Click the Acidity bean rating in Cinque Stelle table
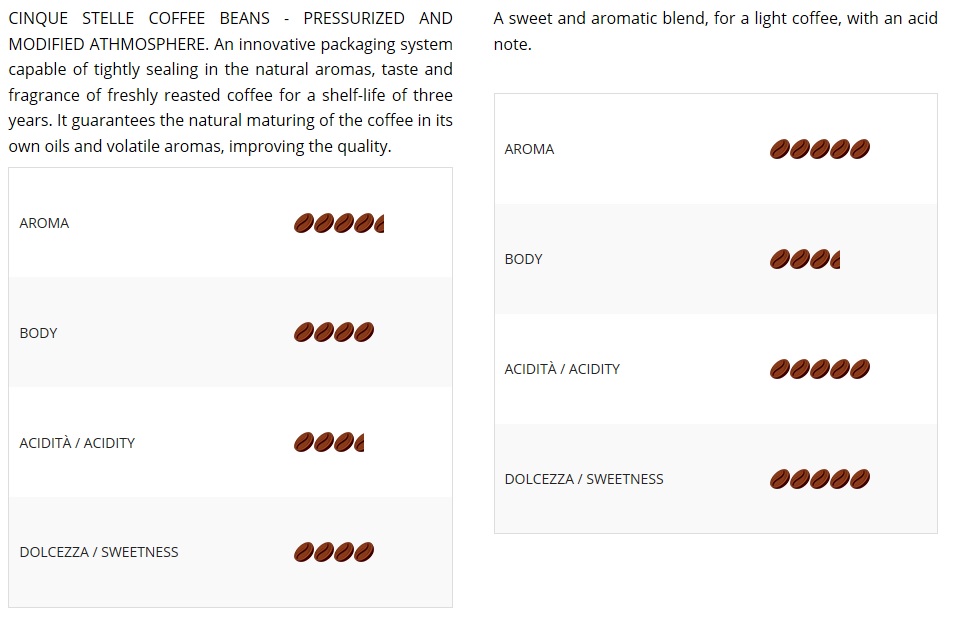 (329, 442)
